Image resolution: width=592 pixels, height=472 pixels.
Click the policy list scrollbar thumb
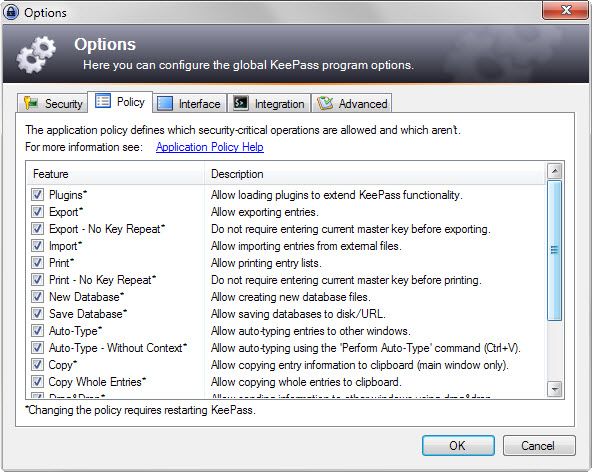(554, 250)
